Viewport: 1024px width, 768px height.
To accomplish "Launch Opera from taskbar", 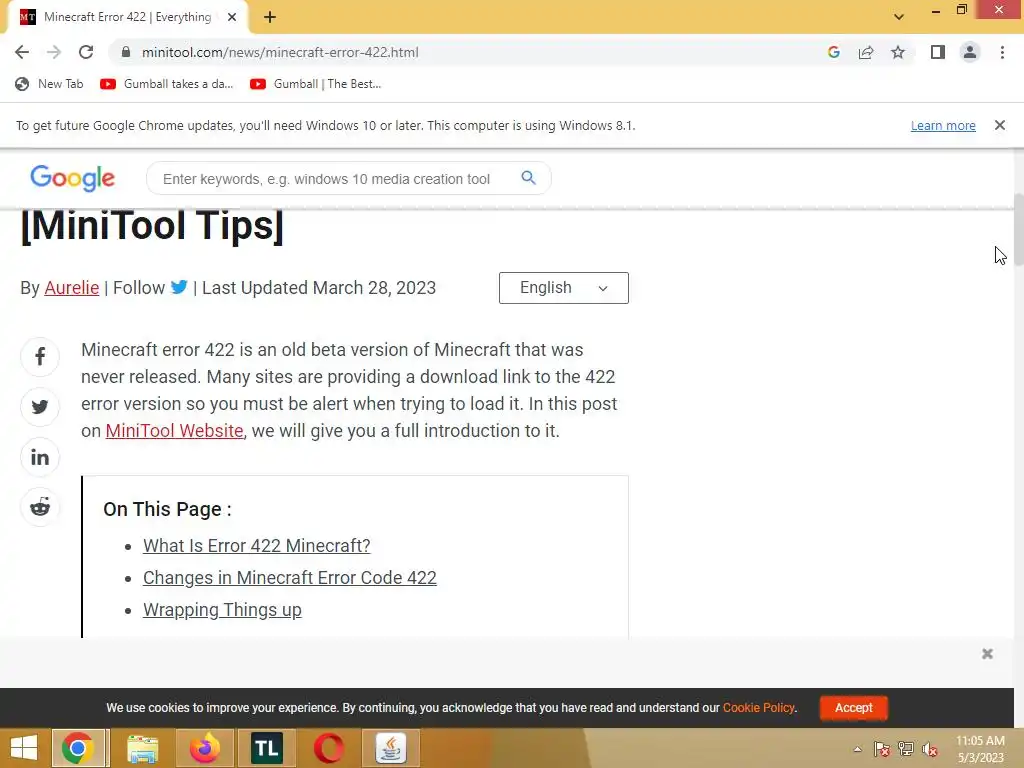I will [328, 748].
